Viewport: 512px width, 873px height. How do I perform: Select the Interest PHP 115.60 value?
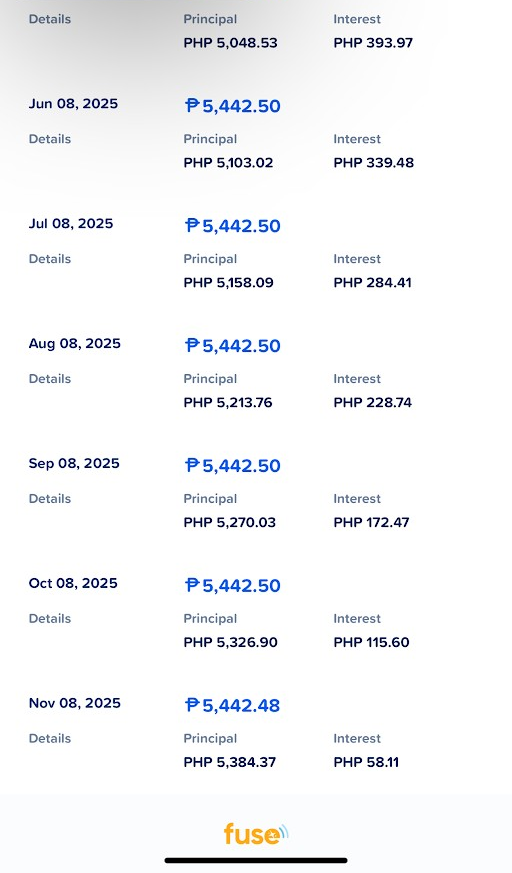pyautogui.click(x=371, y=643)
